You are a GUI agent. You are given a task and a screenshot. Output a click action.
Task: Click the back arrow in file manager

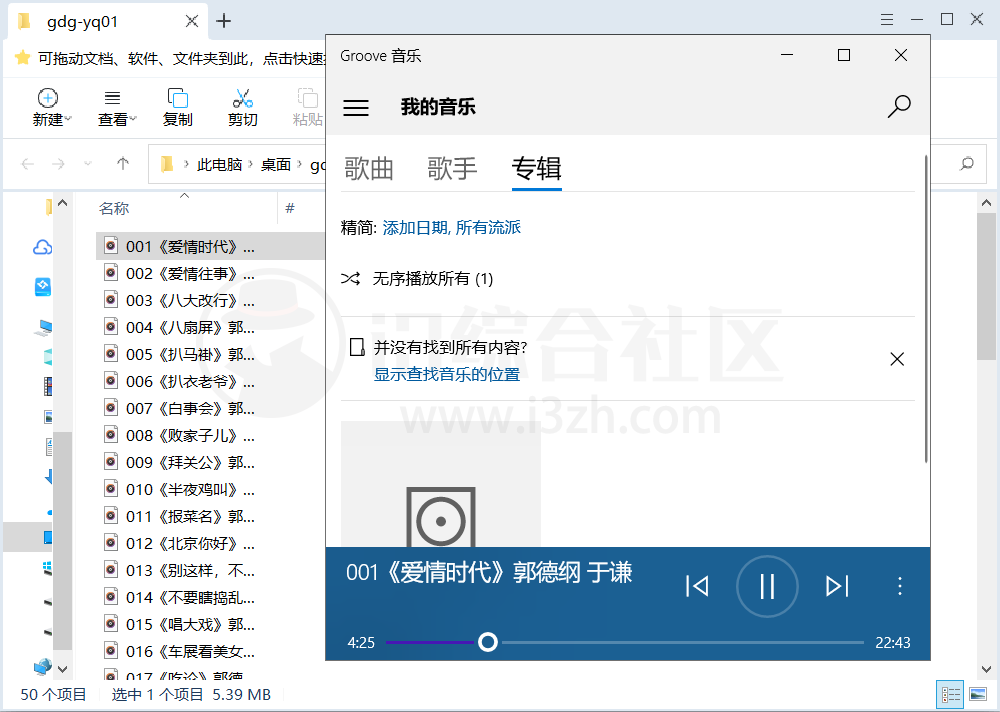[27, 164]
